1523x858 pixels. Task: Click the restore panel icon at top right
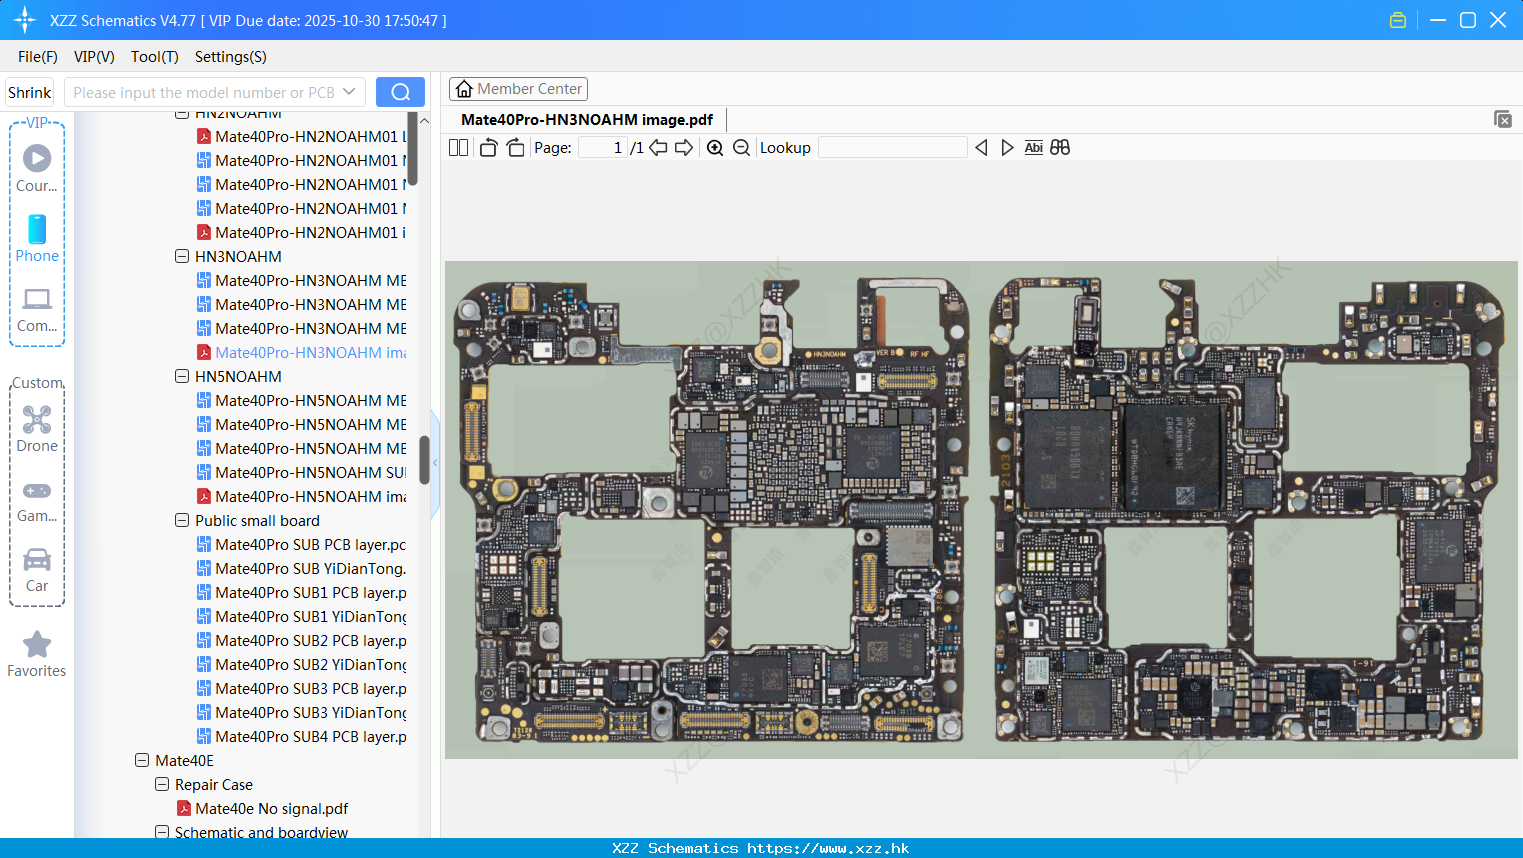click(1503, 119)
